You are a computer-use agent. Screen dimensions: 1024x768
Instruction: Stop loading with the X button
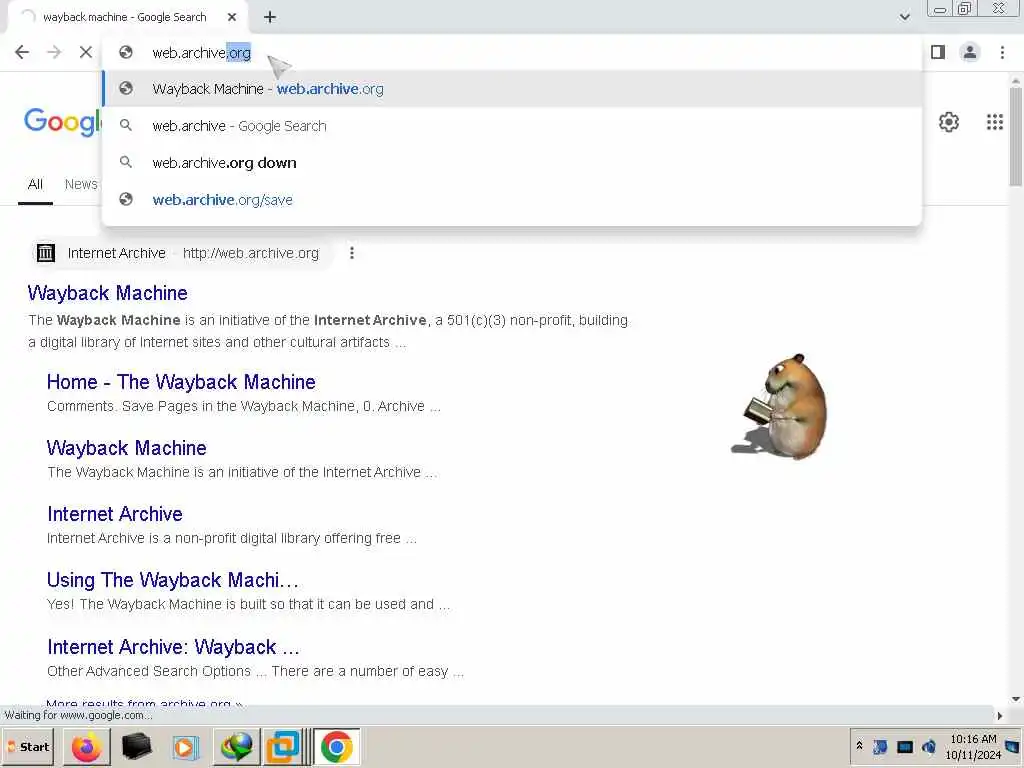coord(86,52)
